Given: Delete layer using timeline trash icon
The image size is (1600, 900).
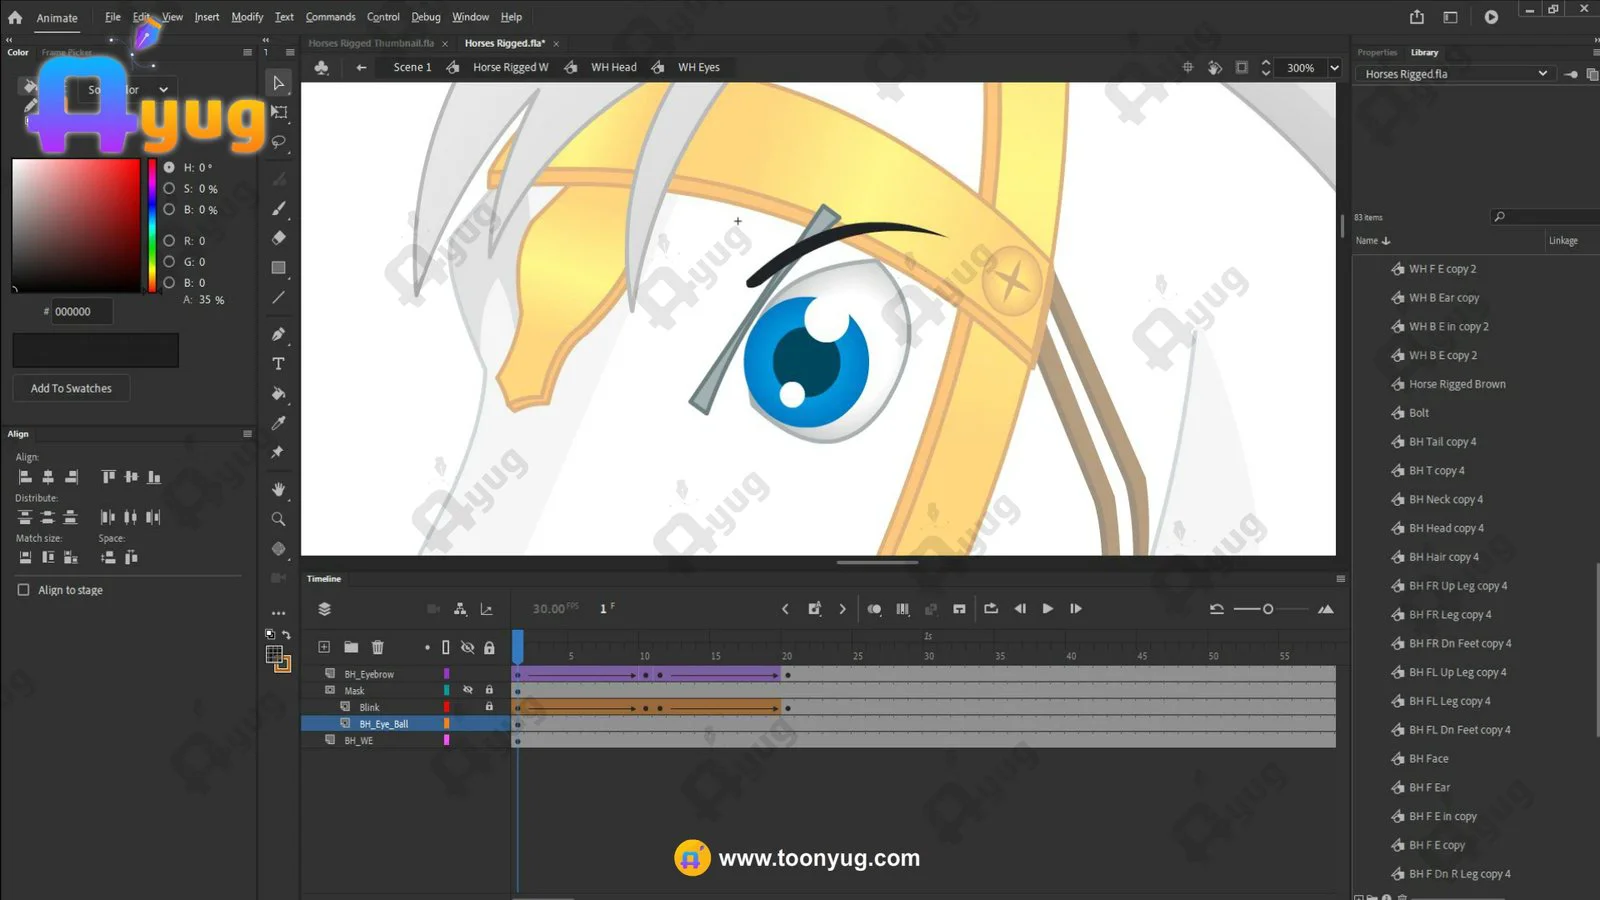Looking at the screenshot, I should tap(377, 648).
